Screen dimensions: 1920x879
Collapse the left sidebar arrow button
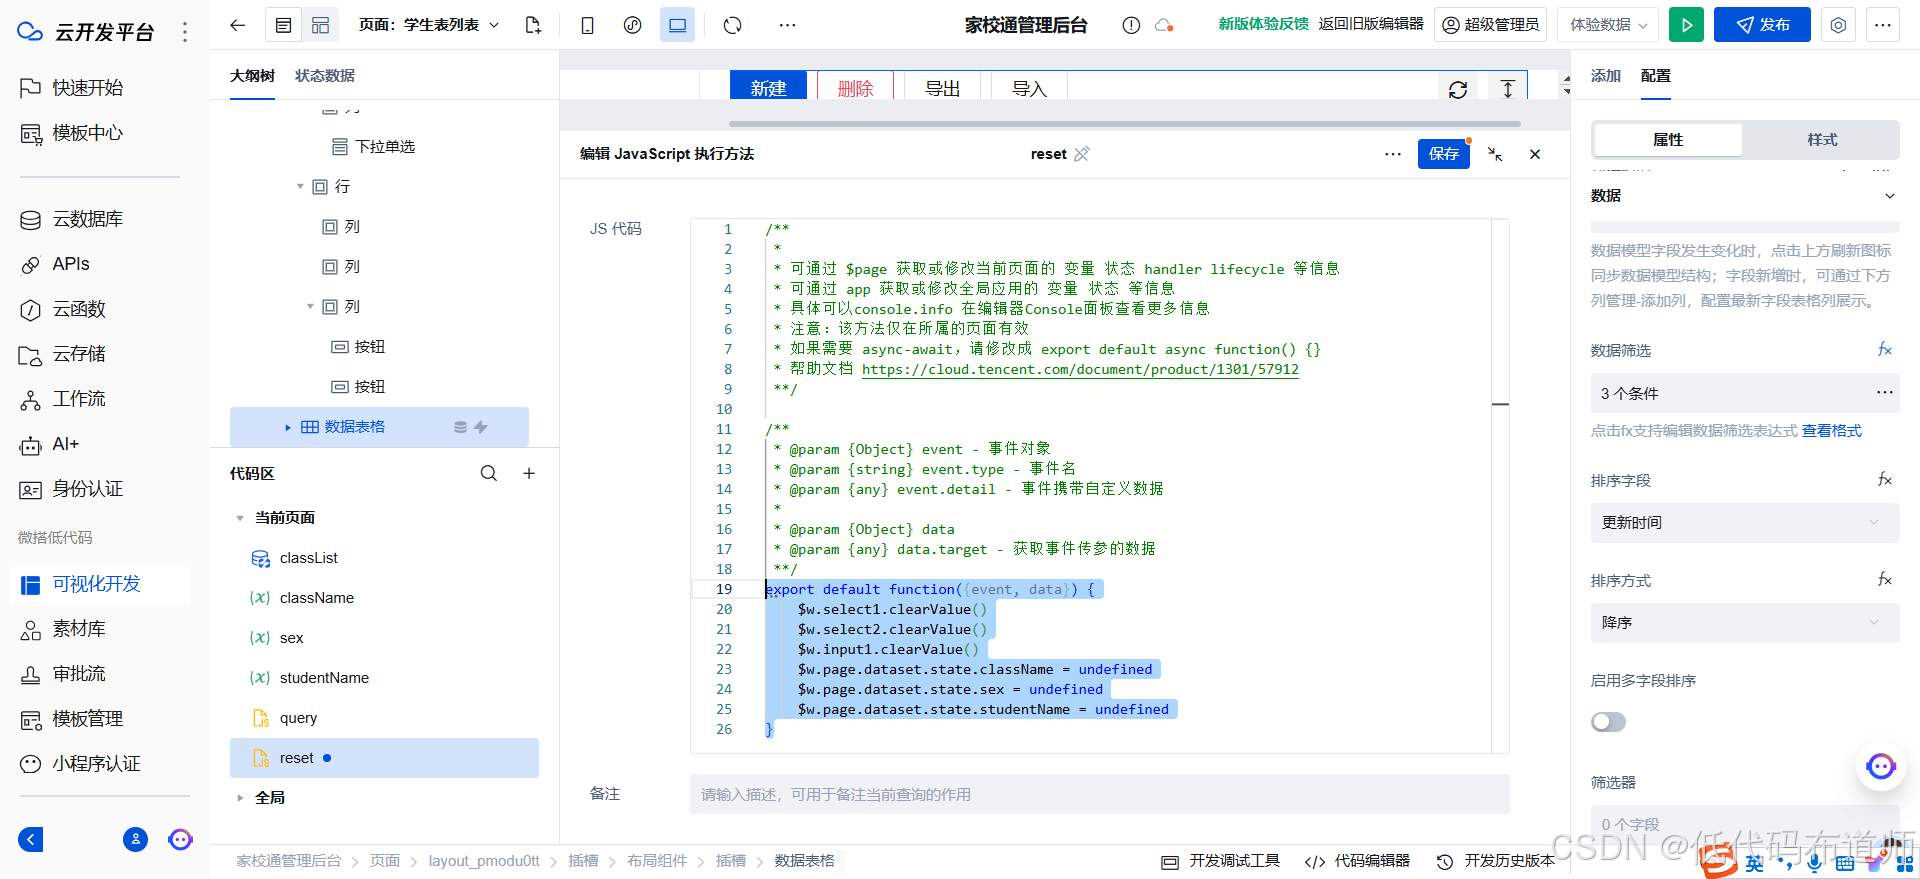[x=31, y=839]
